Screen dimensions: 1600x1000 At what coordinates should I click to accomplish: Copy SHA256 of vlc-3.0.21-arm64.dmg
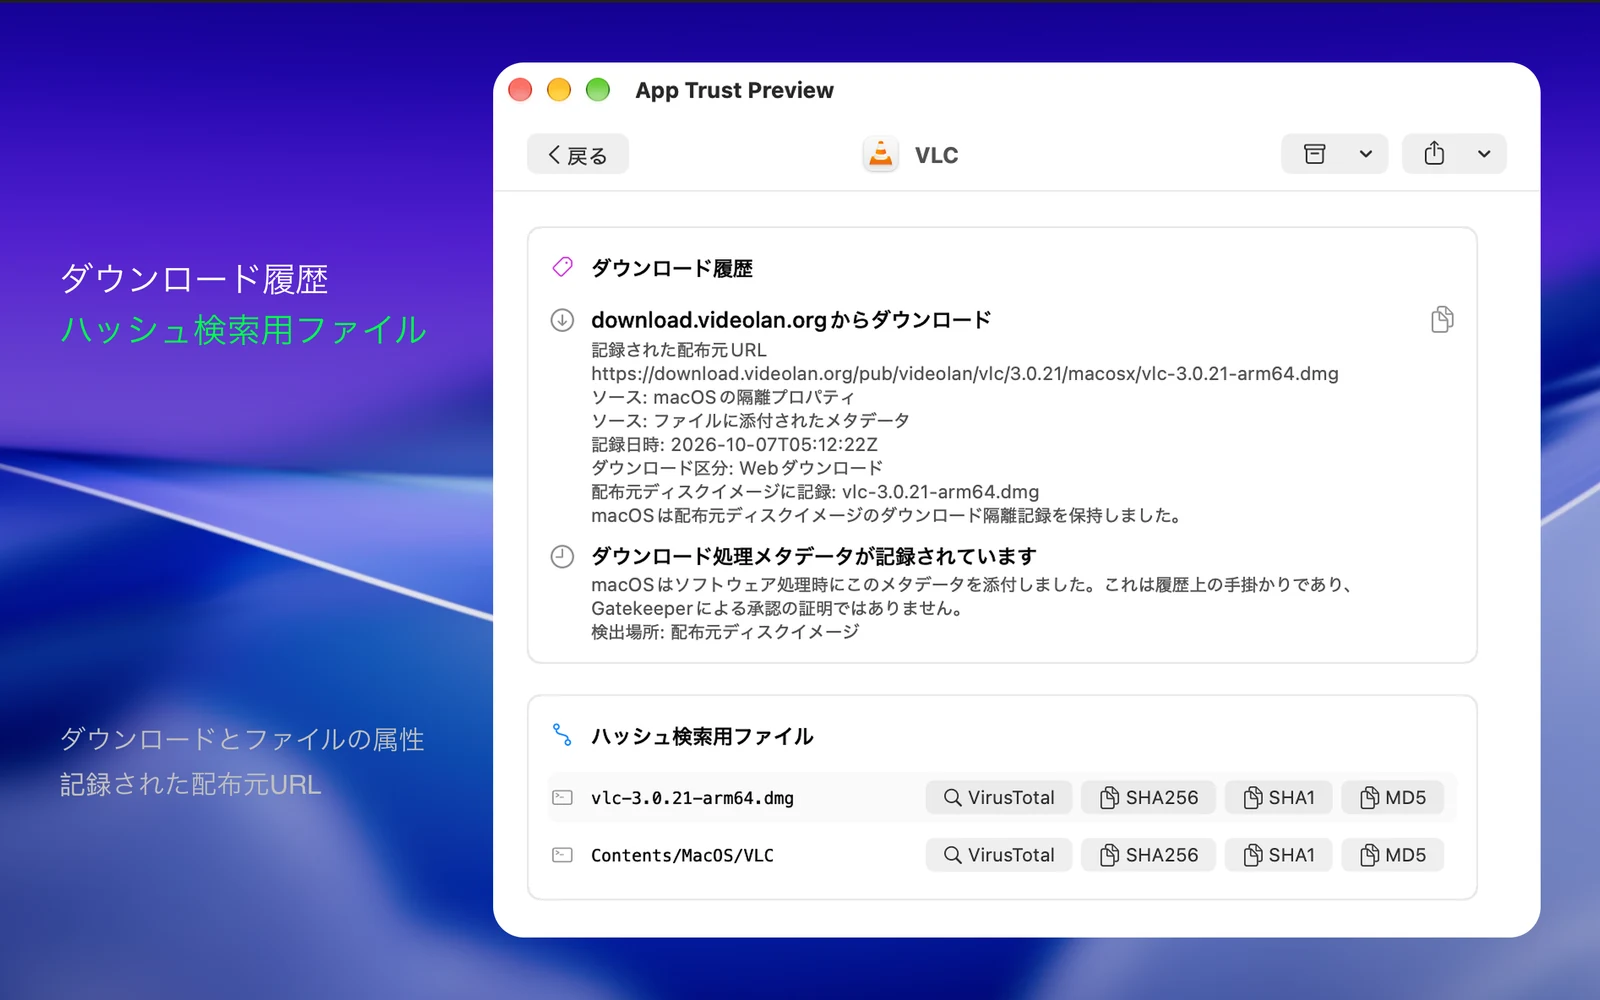(1148, 797)
